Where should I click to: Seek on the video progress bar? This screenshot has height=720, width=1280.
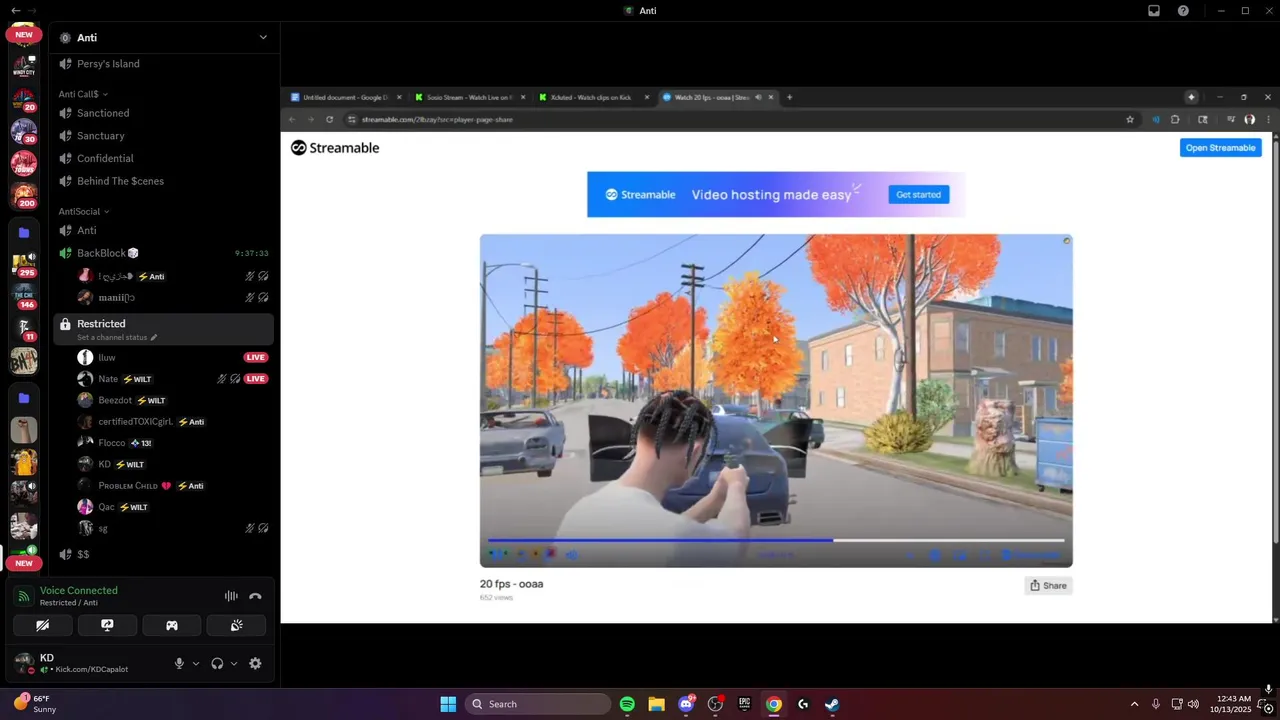coord(776,540)
